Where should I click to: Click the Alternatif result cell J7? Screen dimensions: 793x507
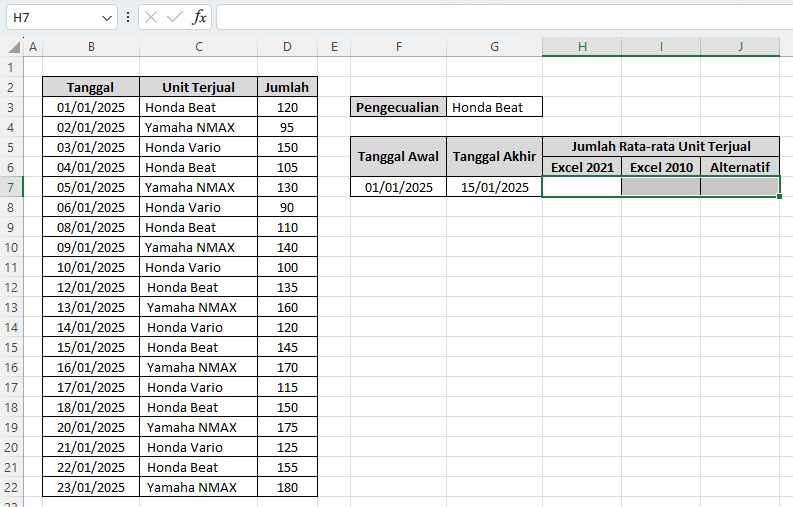[x=739, y=187]
